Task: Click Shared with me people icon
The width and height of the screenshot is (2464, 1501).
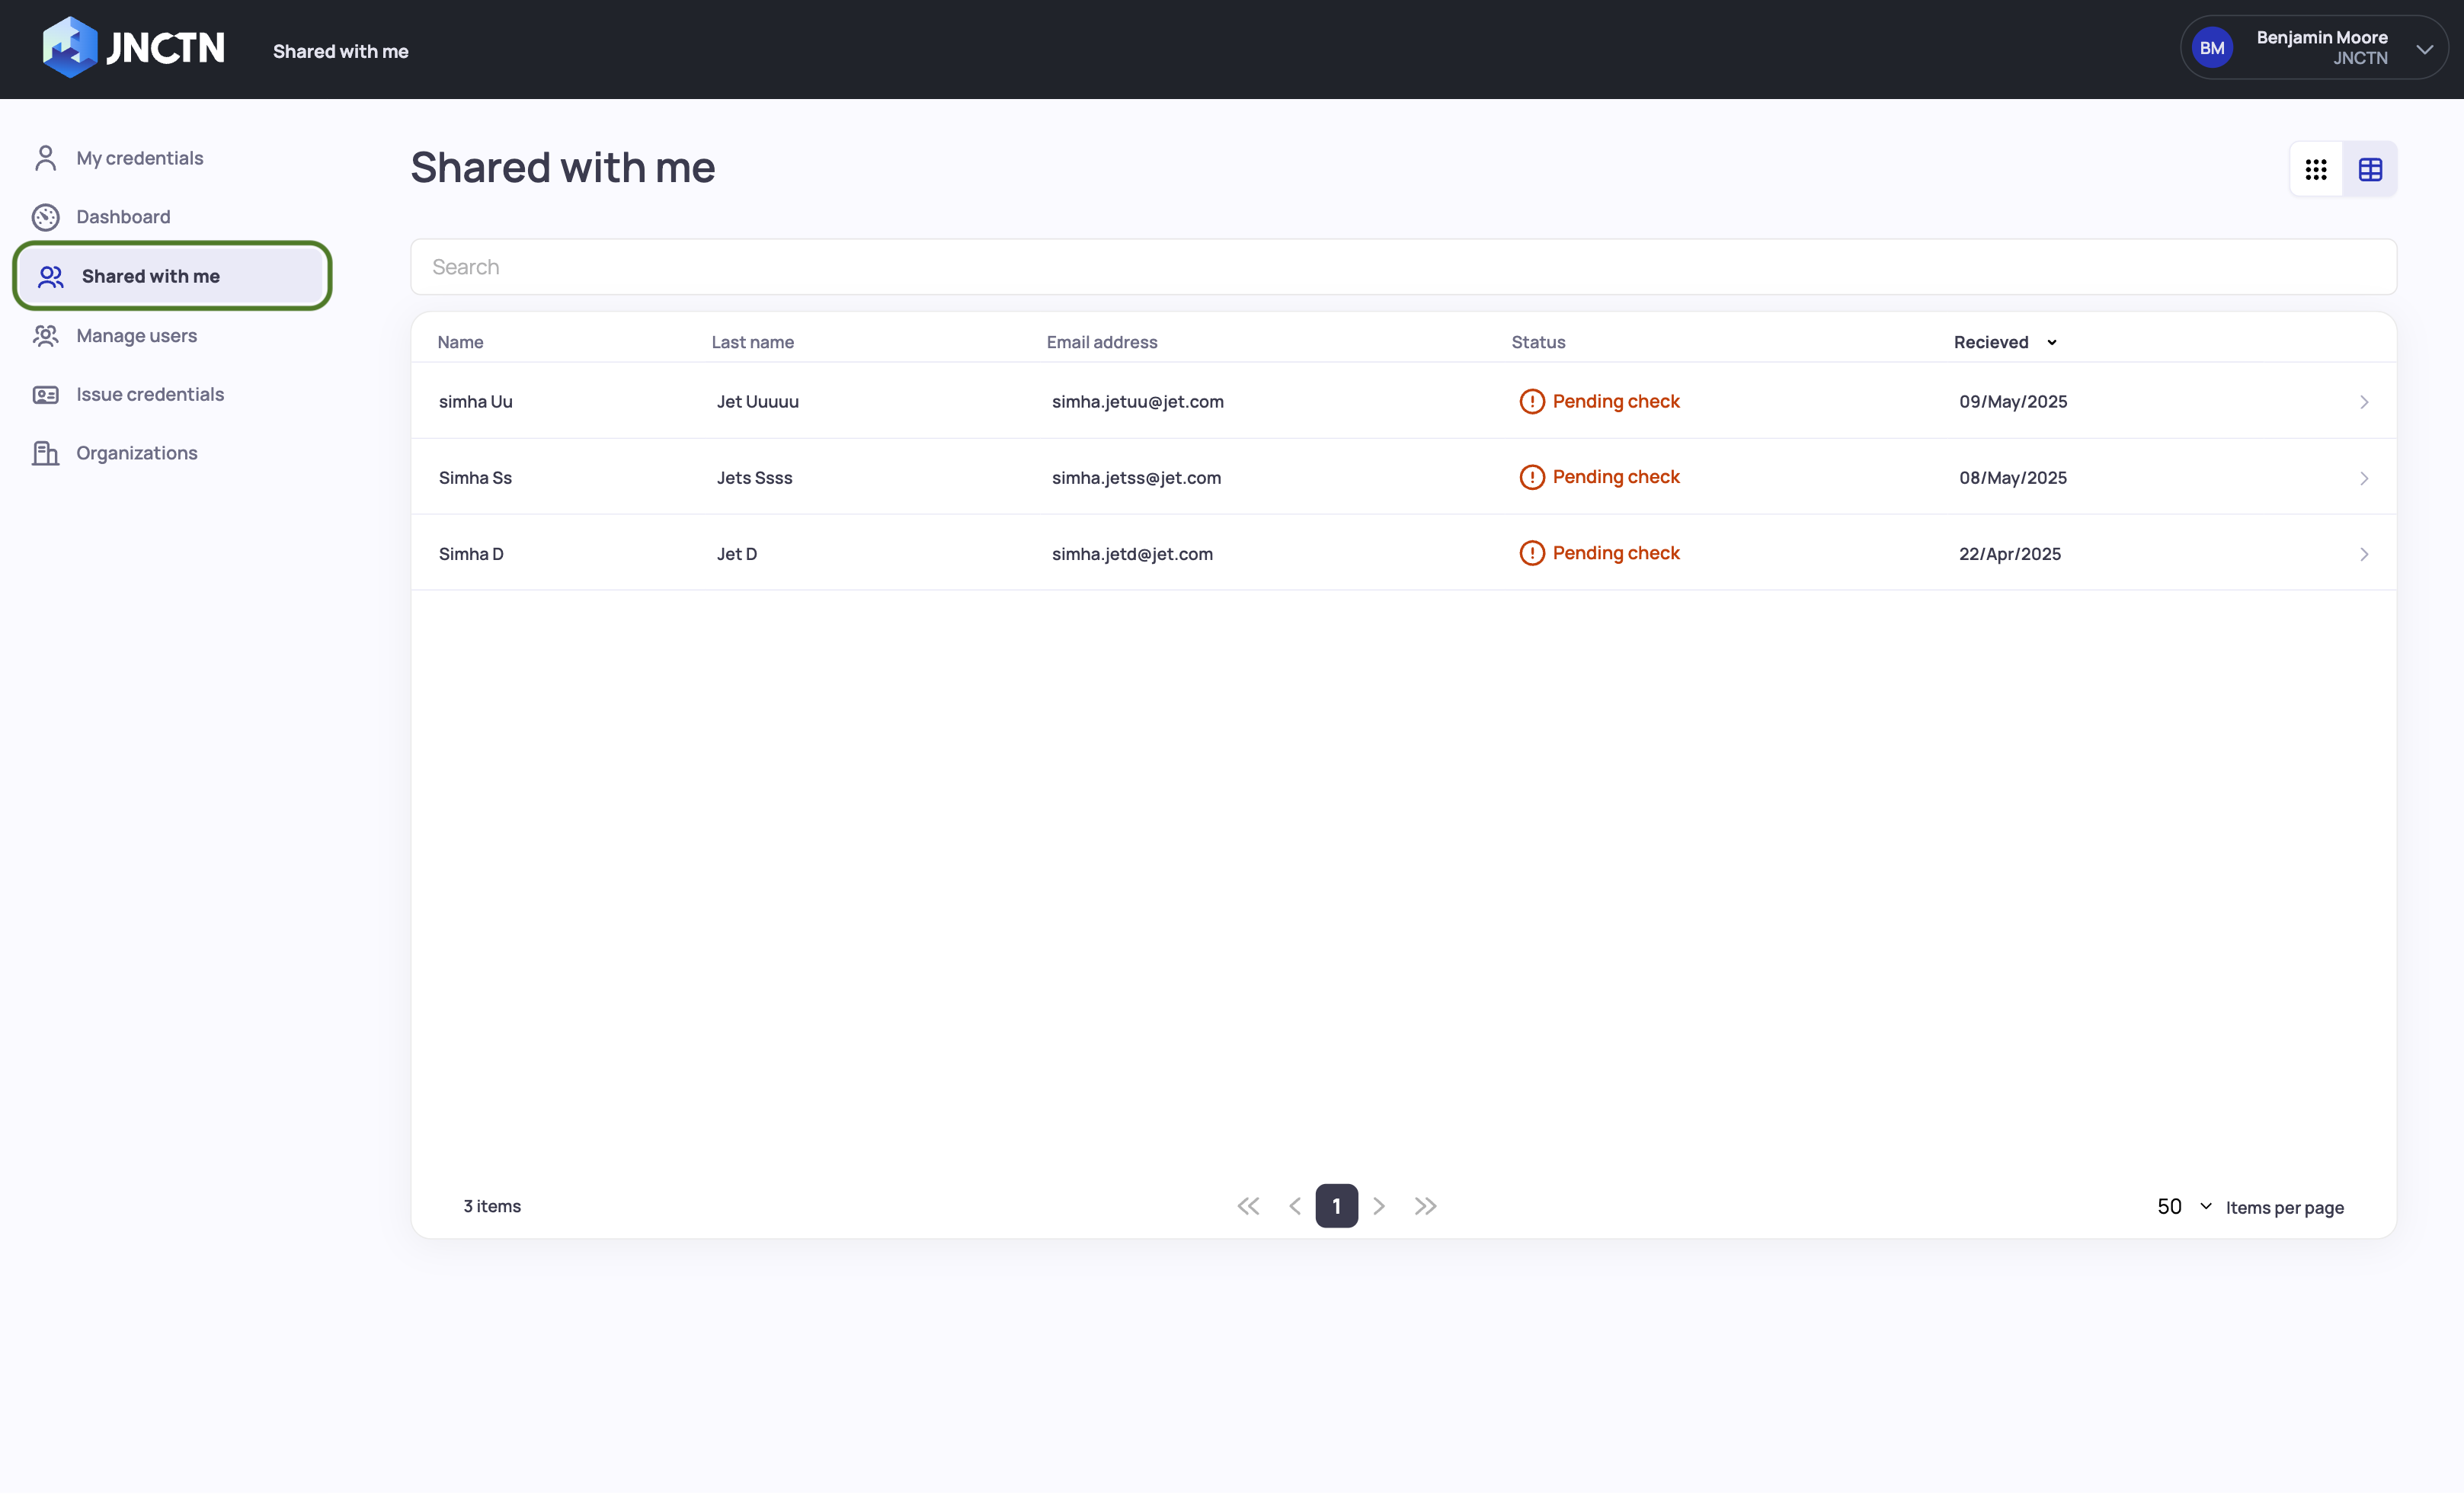Action: pyautogui.click(x=51, y=276)
